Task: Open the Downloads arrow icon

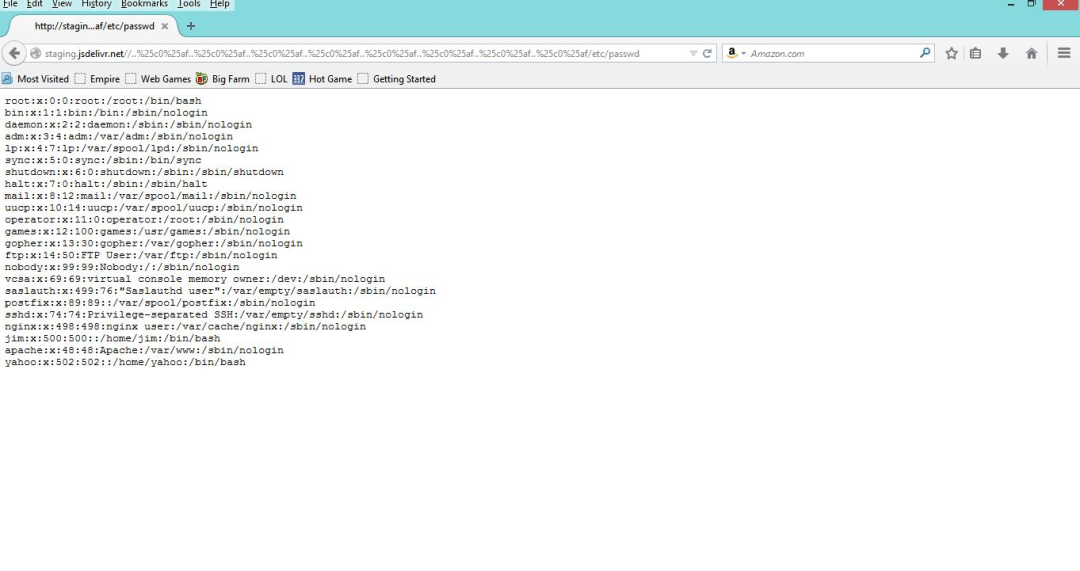Action: pyautogui.click(x=1003, y=53)
